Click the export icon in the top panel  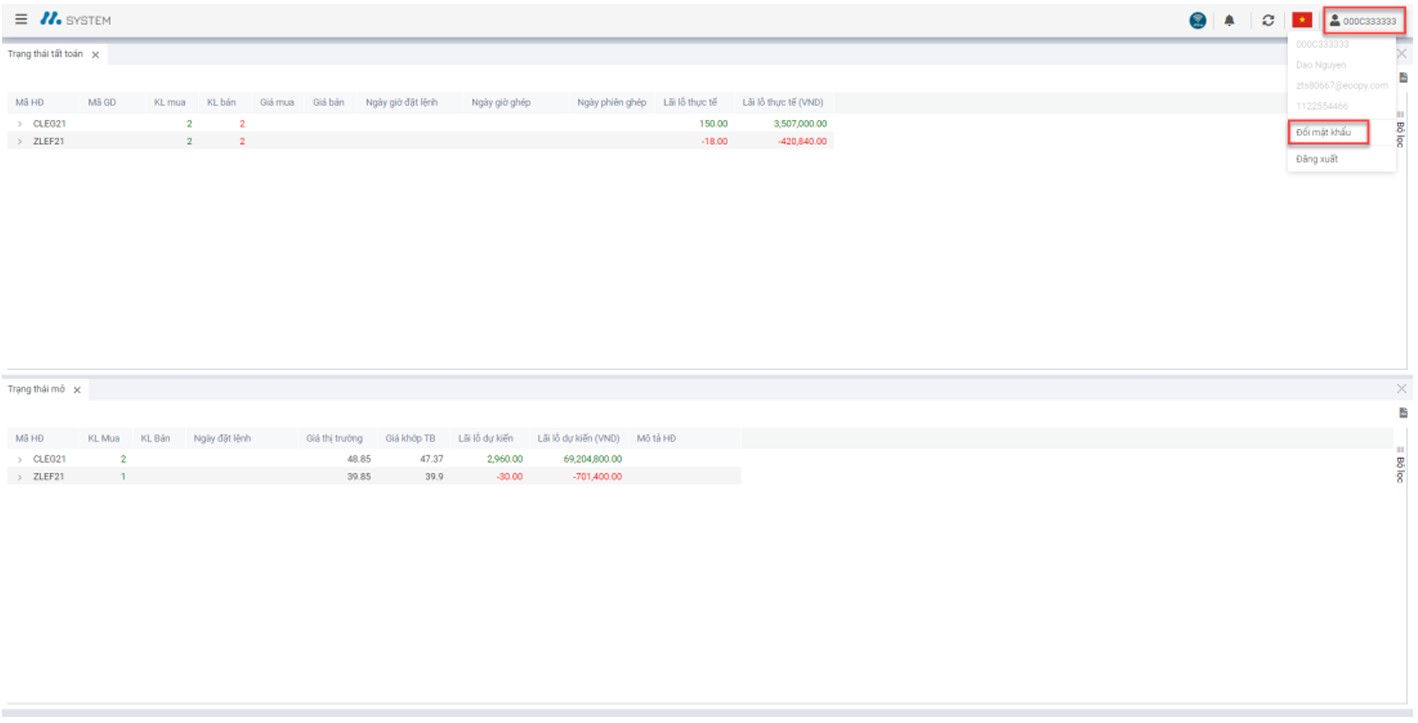(1403, 77)
